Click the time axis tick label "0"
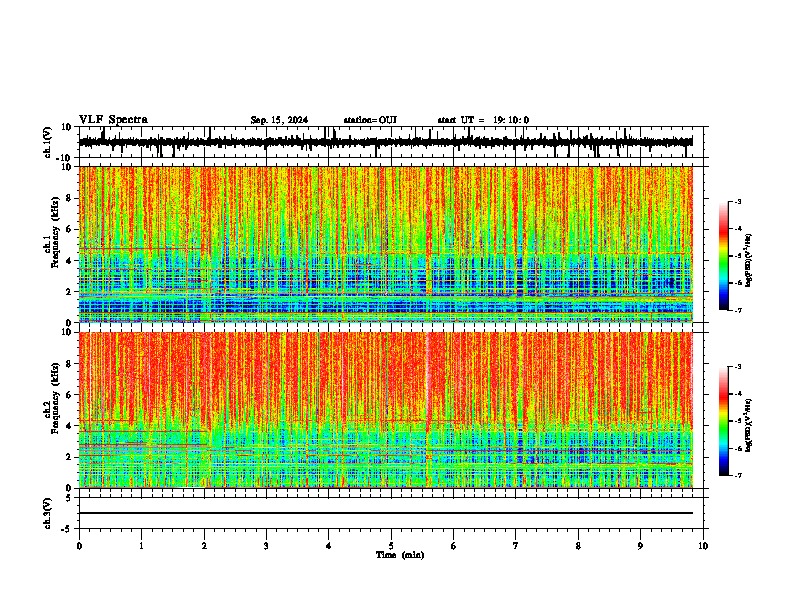 (x=79, y=546)
